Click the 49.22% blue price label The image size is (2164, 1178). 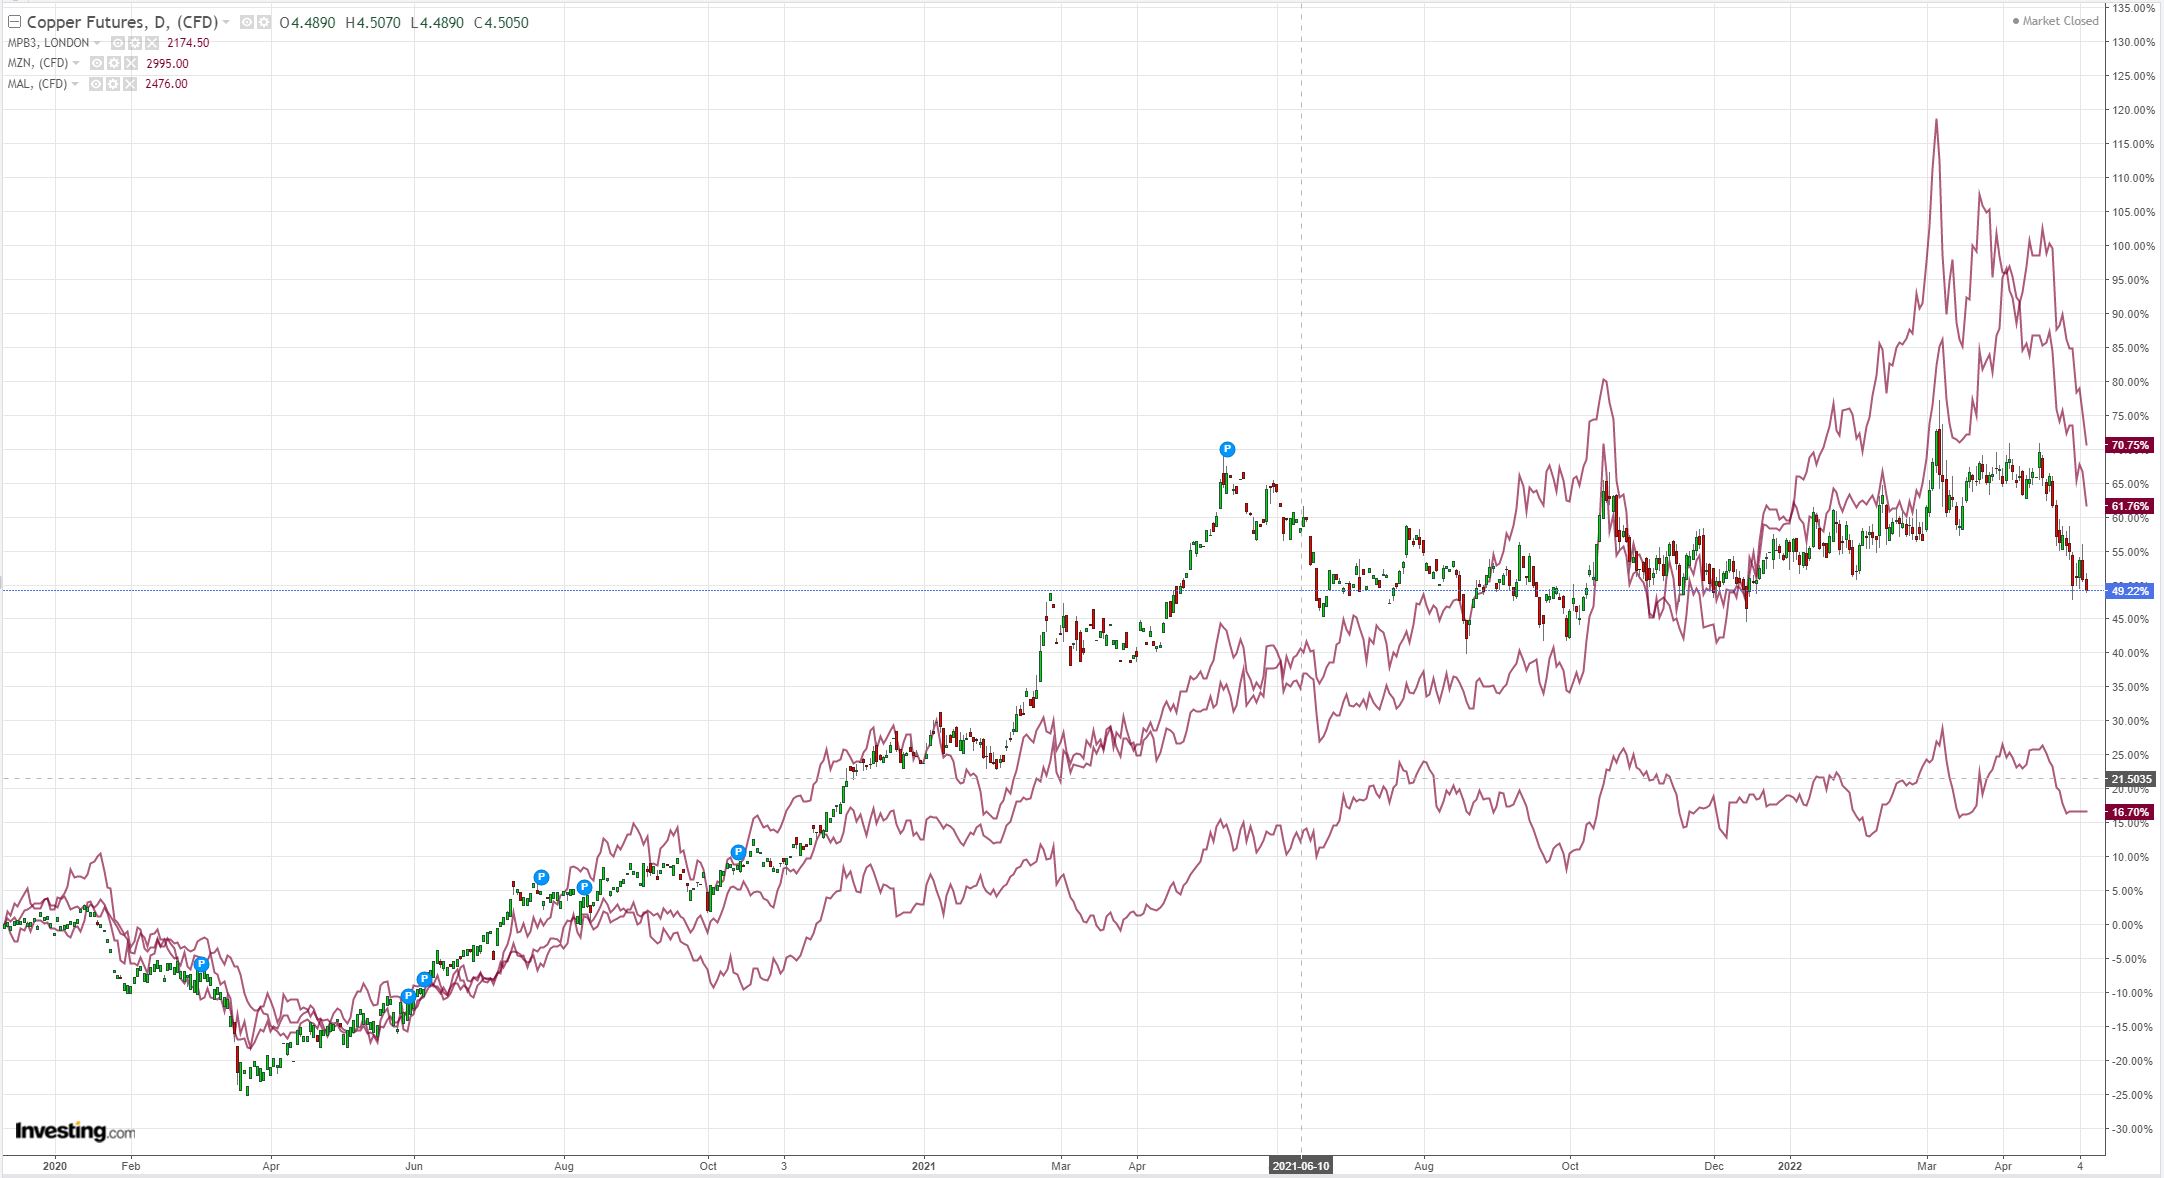2129,591
